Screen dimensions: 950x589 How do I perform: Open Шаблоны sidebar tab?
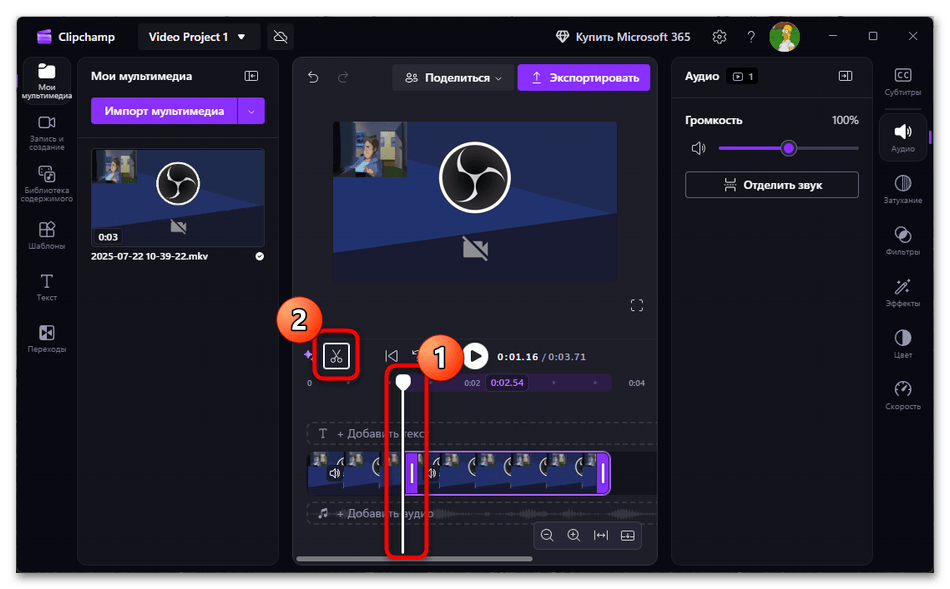tap(47, 236)
